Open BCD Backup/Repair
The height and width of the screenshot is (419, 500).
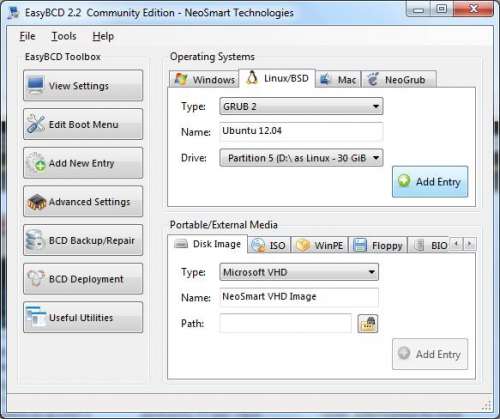[x=83, y=240]
